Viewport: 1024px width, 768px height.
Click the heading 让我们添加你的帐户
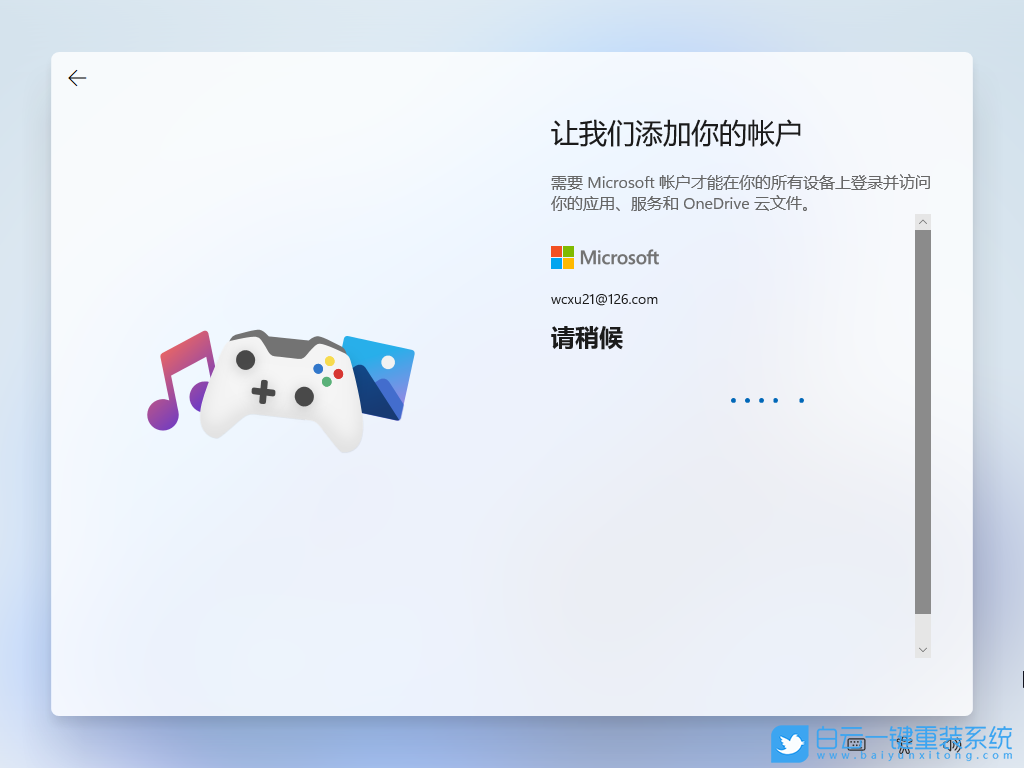pyautogui.click(x=684, y=131)
